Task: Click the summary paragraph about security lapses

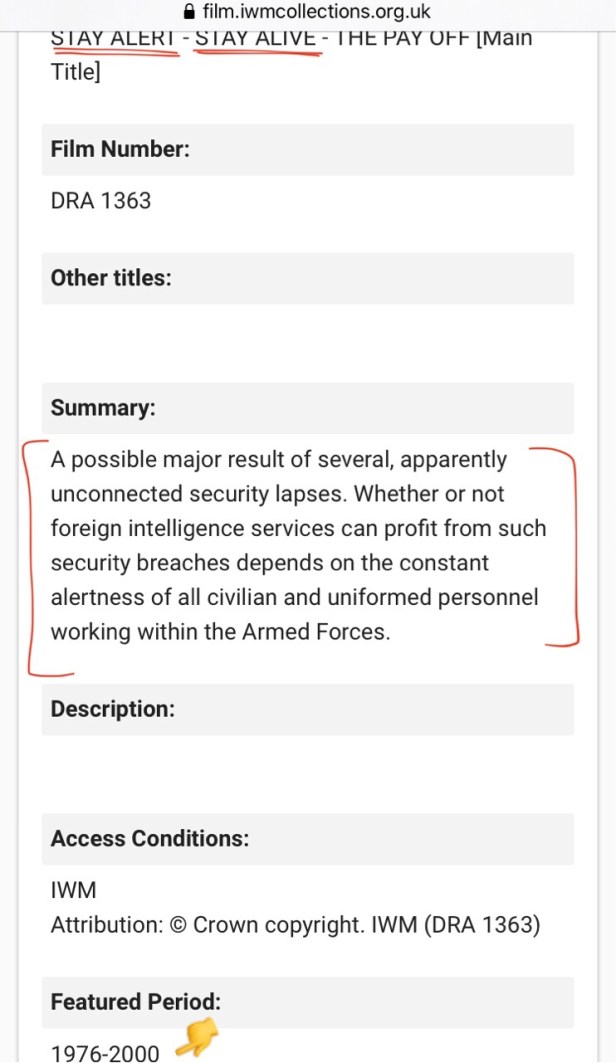Action: 298,546
